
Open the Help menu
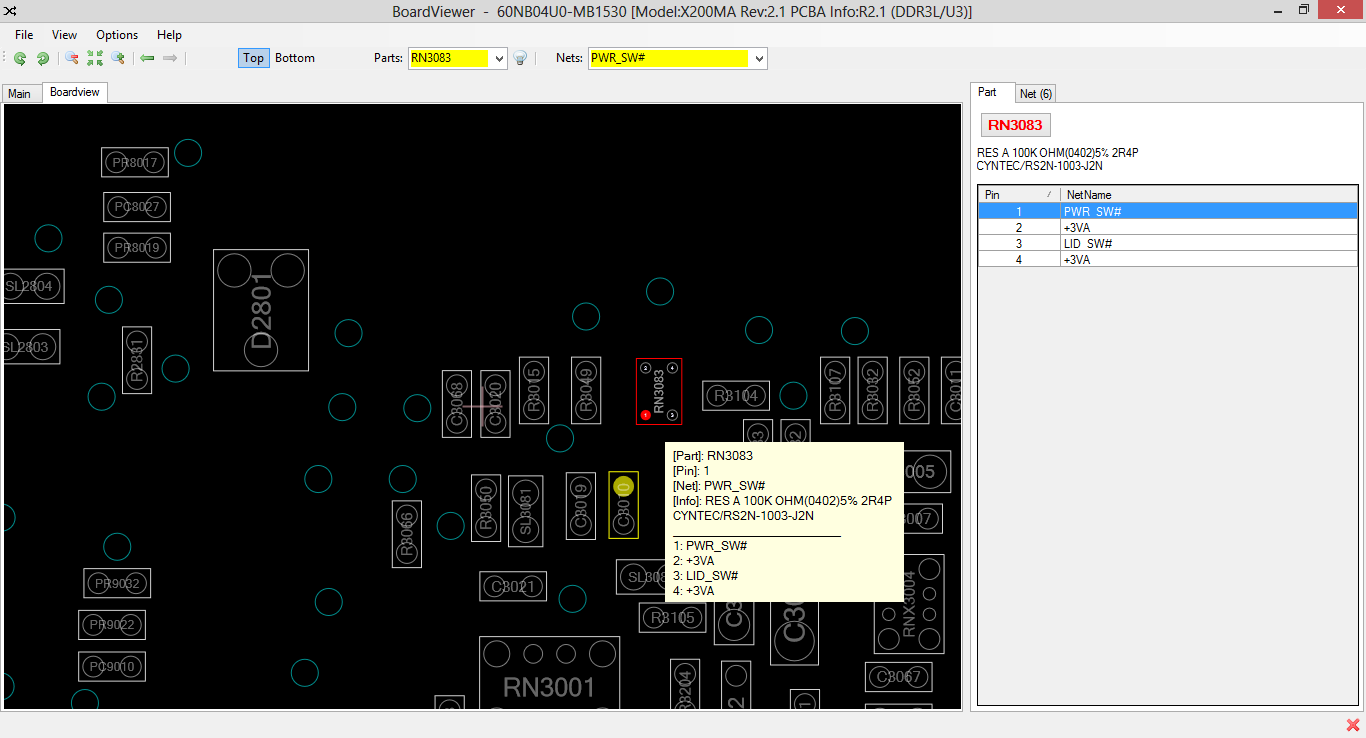(x=169, y=35)
